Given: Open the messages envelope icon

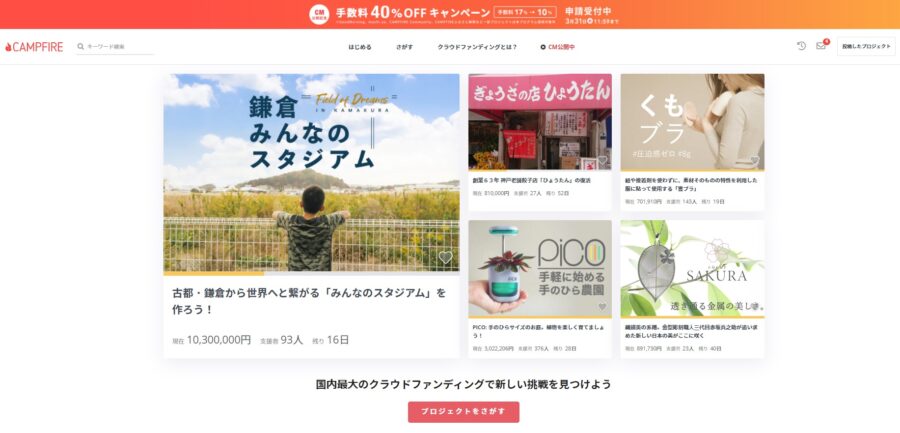Looking at the screenshot, I should (821, 46).
